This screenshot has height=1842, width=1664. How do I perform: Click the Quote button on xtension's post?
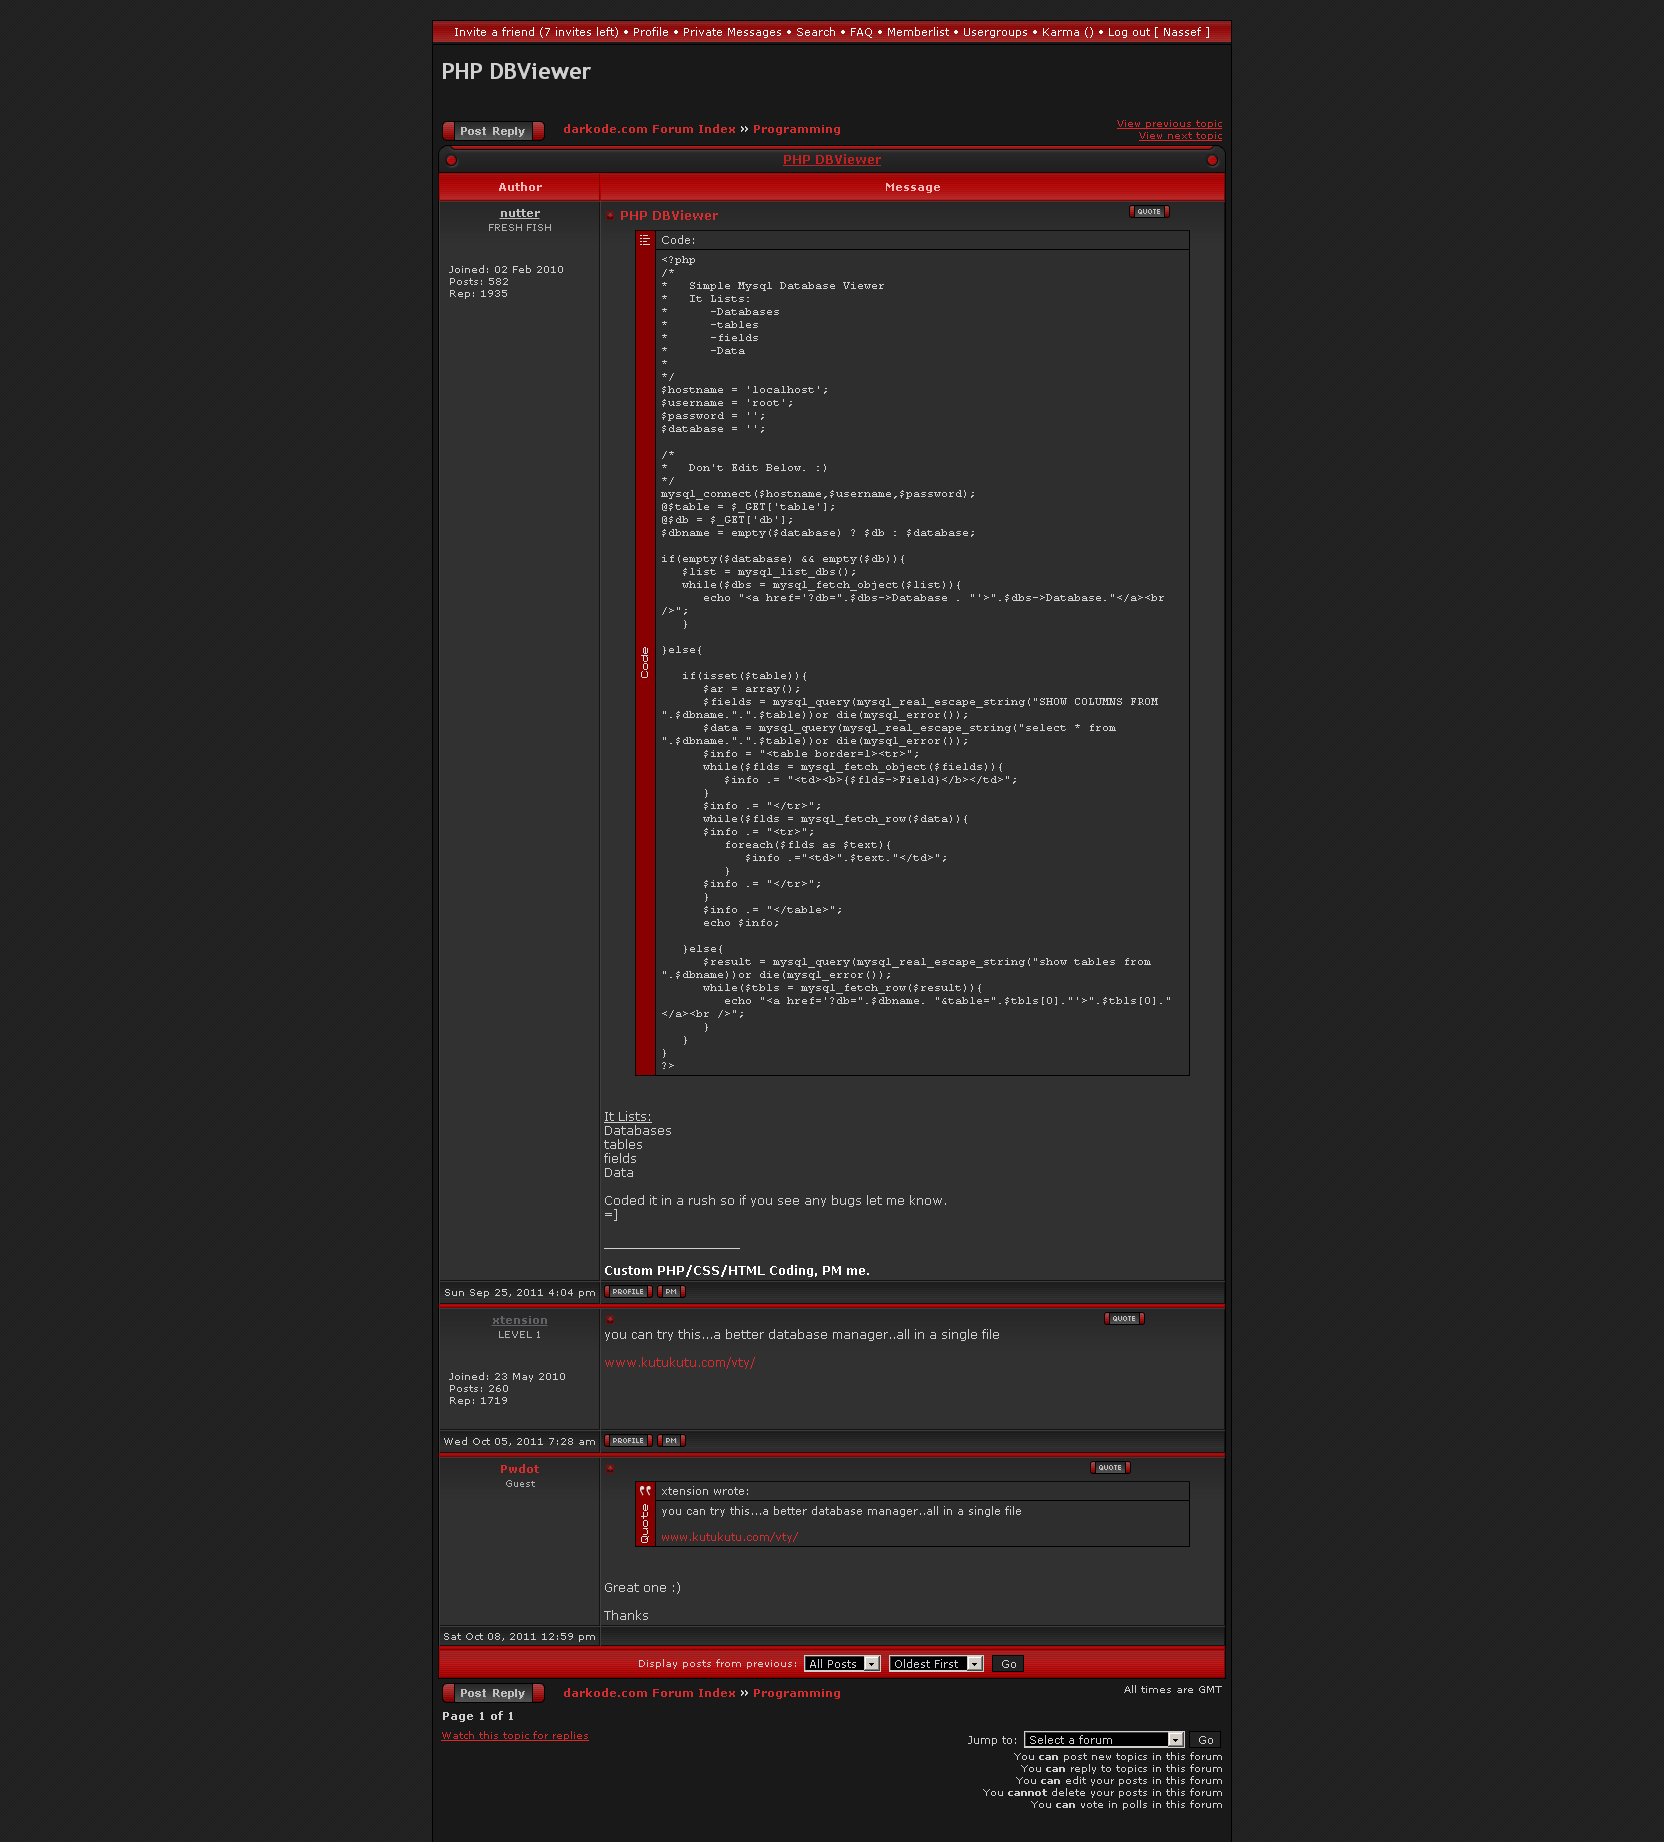click(x=1123, y=1319)
